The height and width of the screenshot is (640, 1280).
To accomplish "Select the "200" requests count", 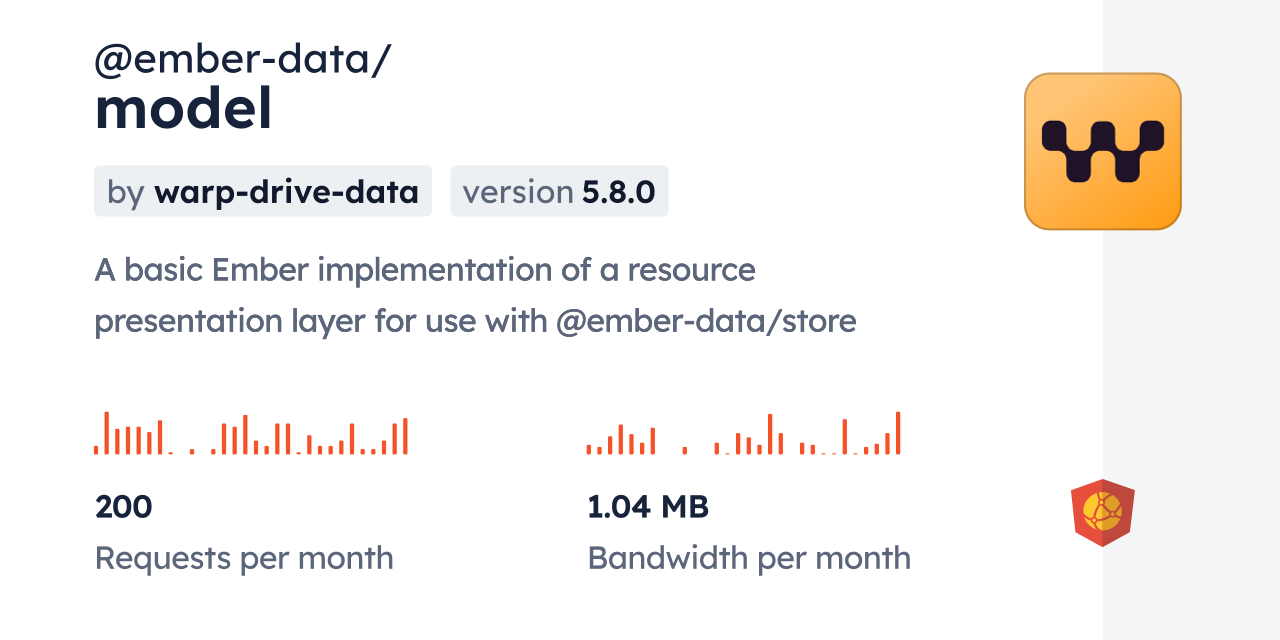I will 124,507.
